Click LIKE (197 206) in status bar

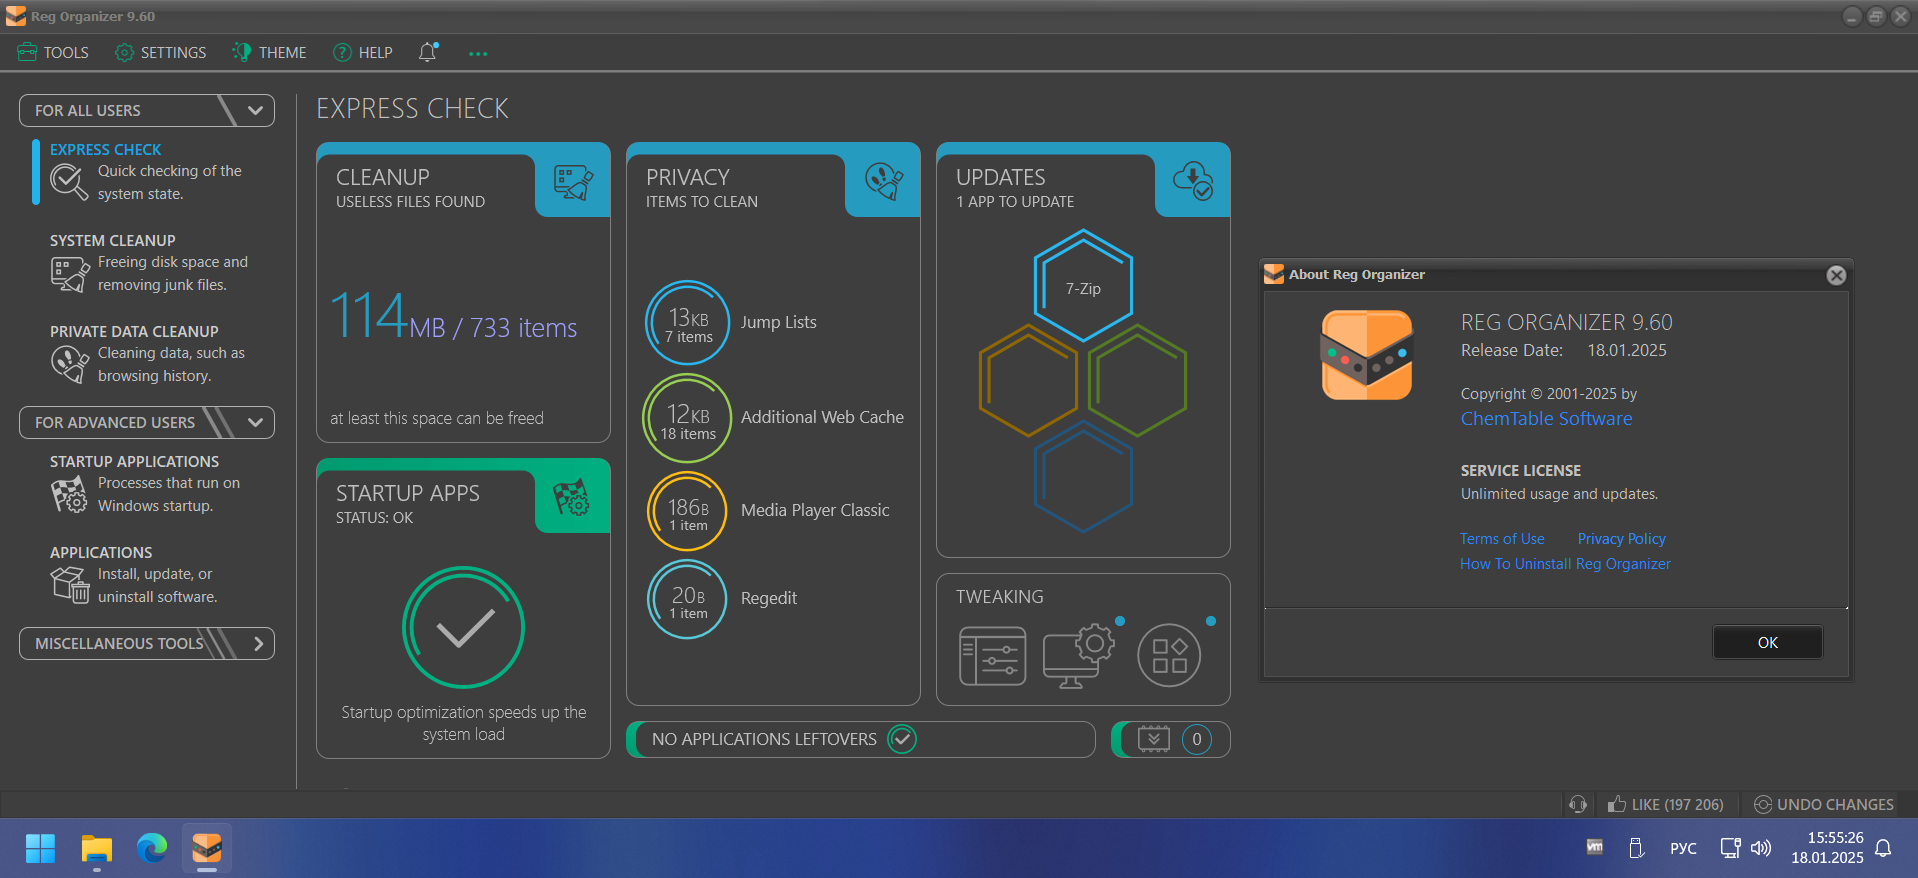[1666, 804]
